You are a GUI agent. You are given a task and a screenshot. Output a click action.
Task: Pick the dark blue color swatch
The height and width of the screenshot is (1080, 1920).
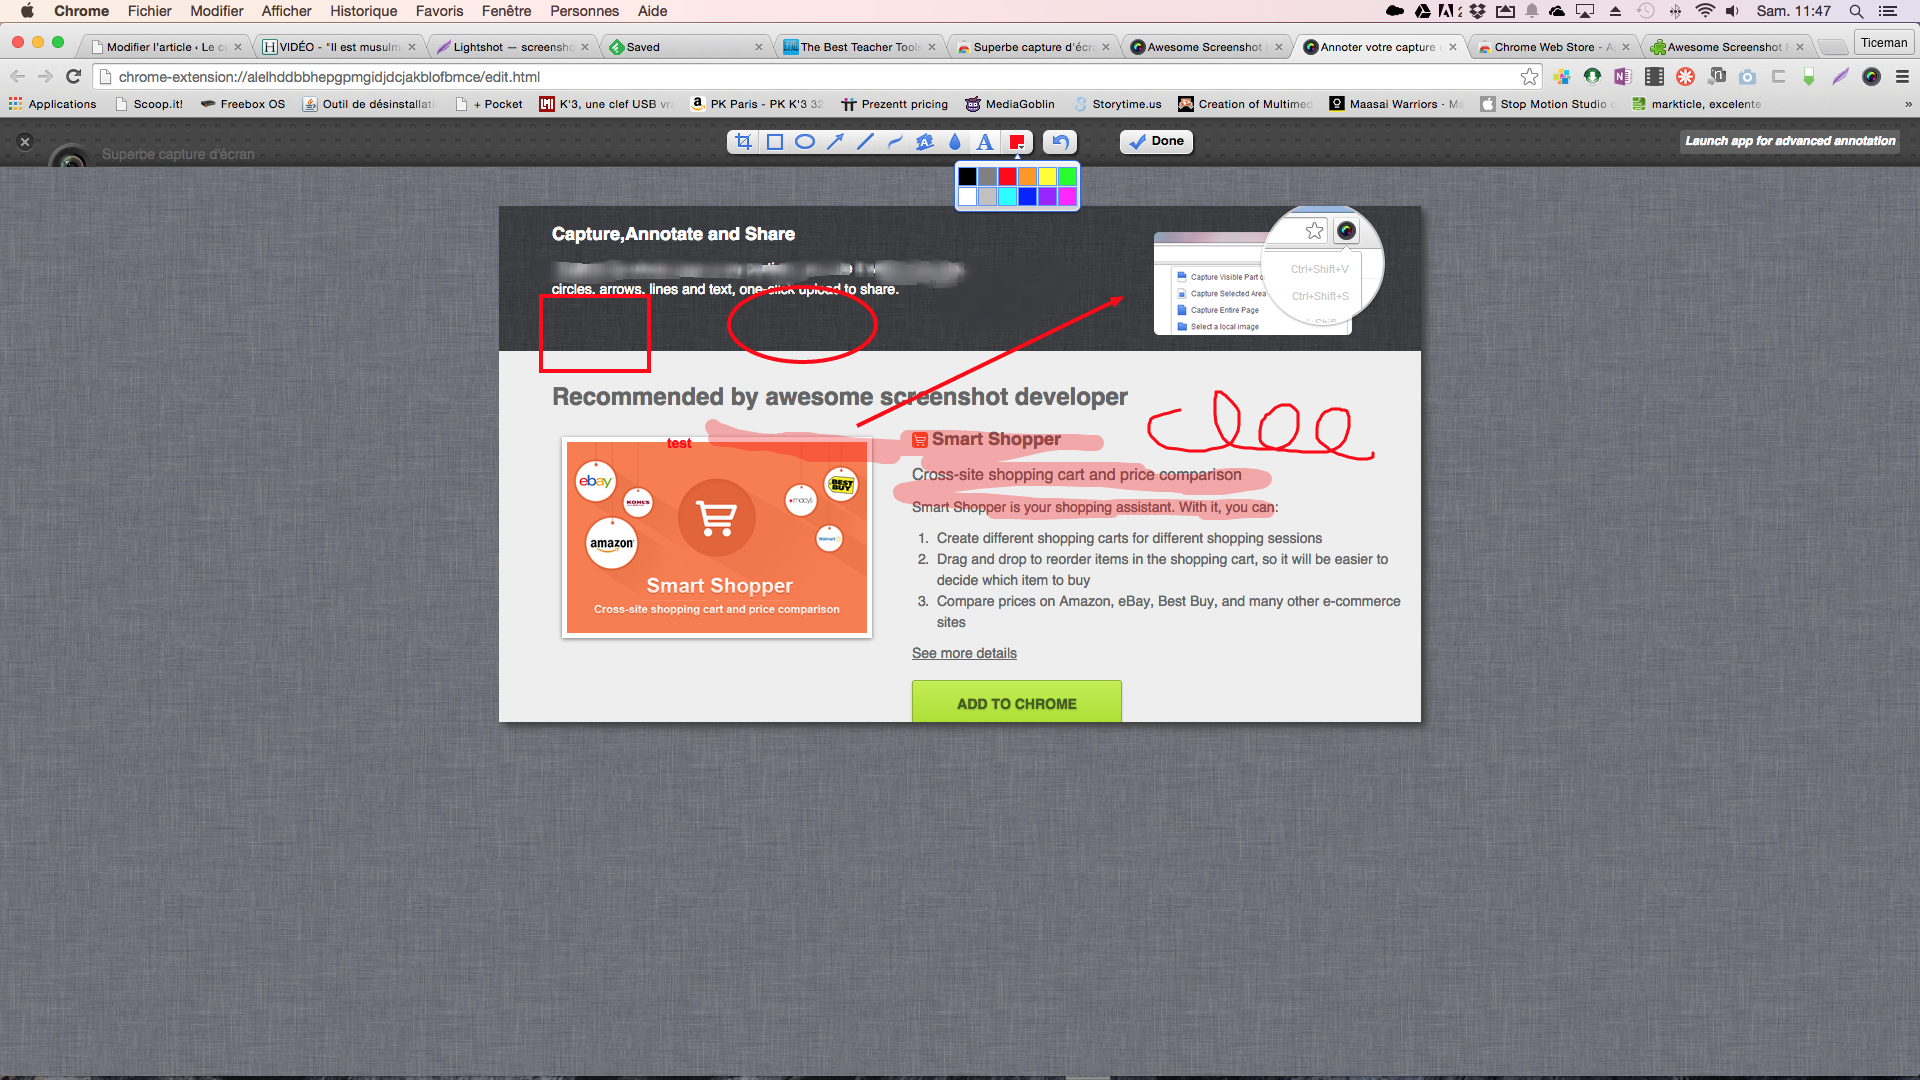point(1027,196)
